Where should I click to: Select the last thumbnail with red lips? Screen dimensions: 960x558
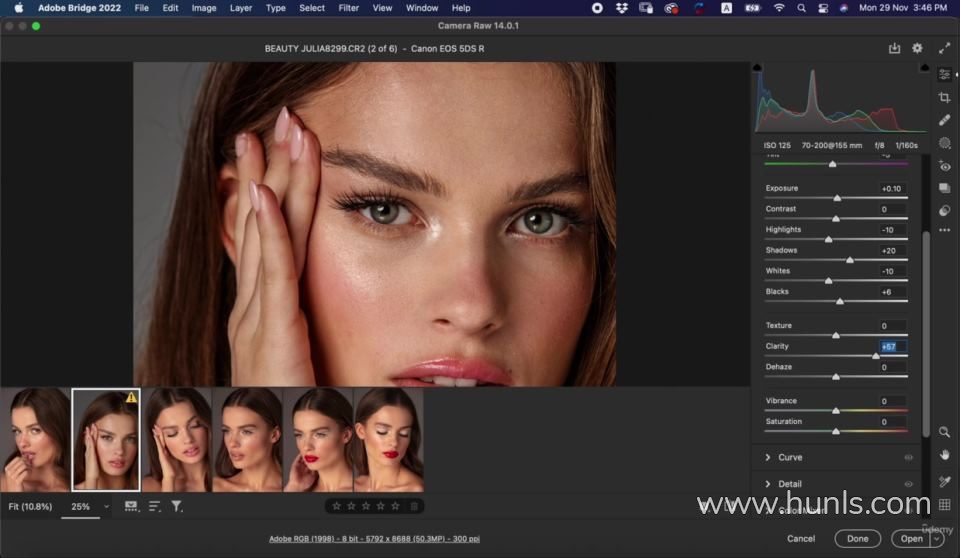click(388, 439)
